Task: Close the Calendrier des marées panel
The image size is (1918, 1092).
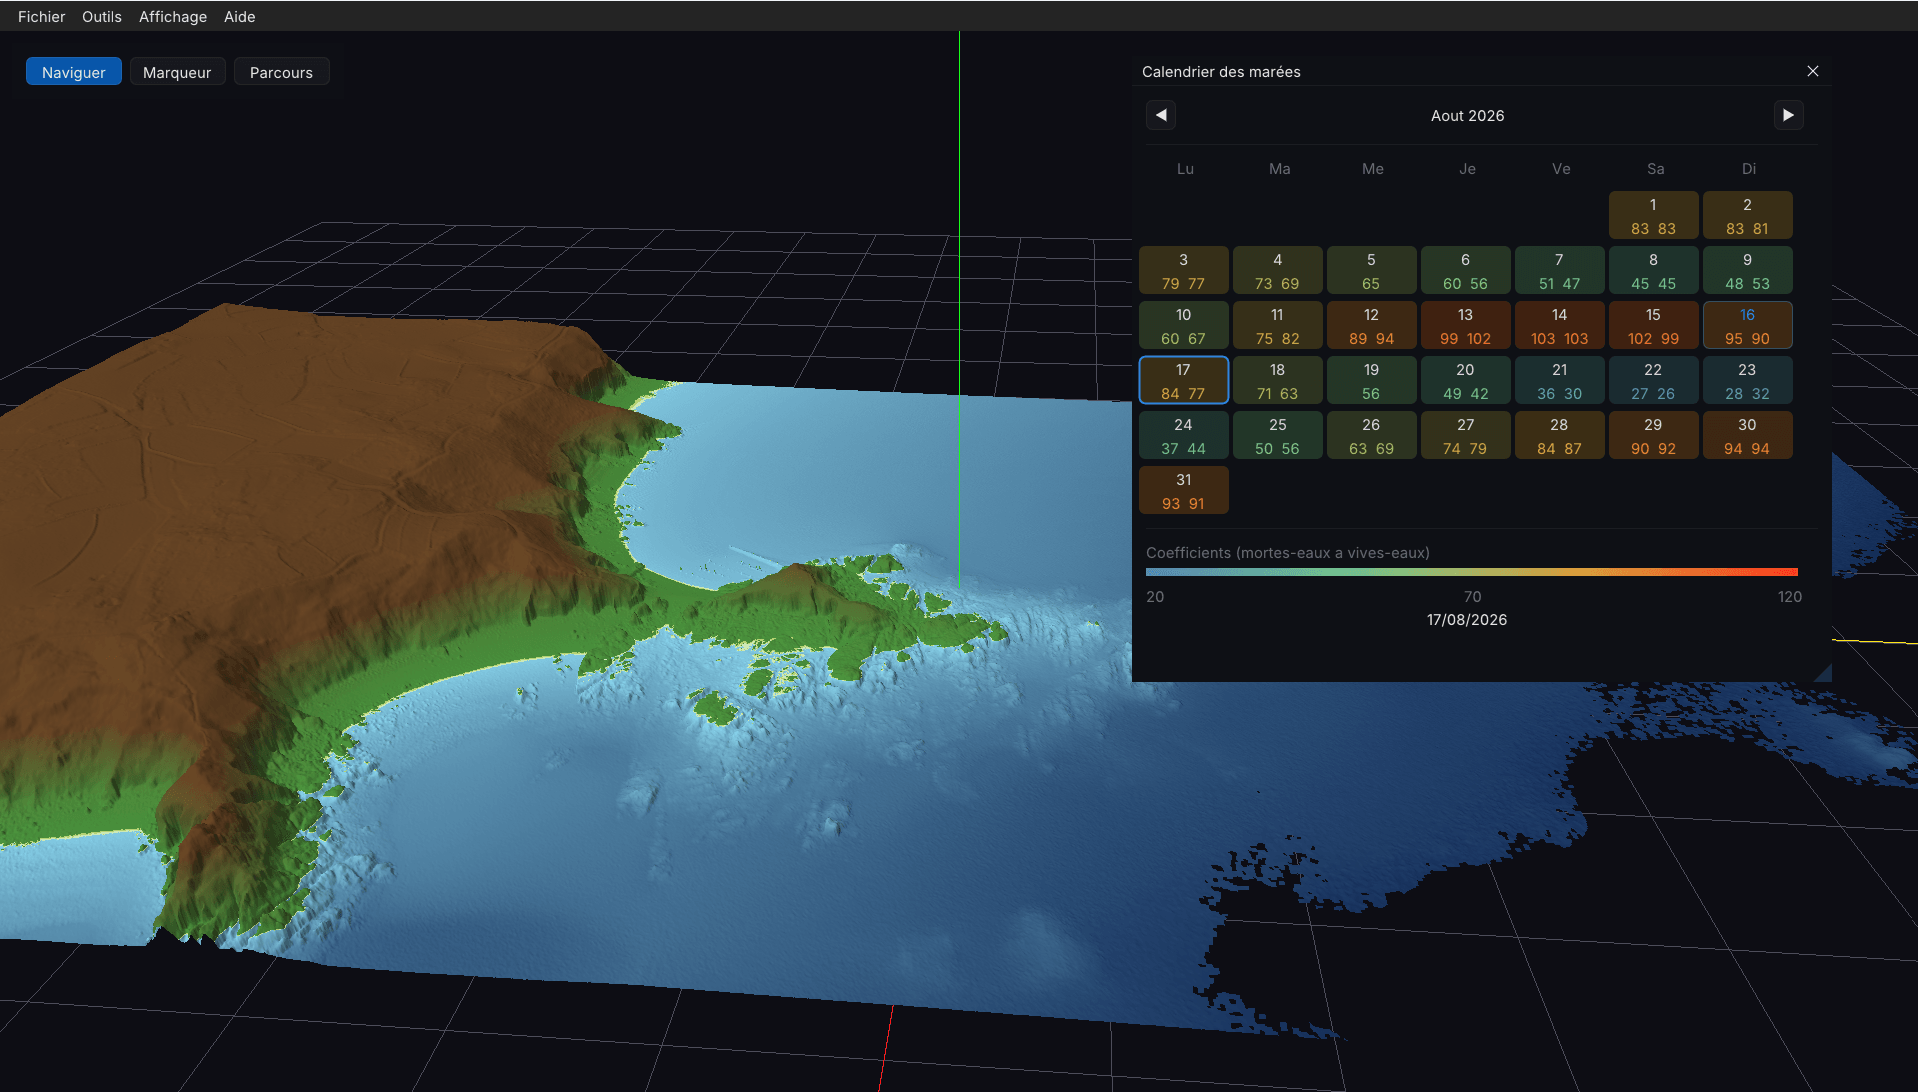Action: point(1813,71)
